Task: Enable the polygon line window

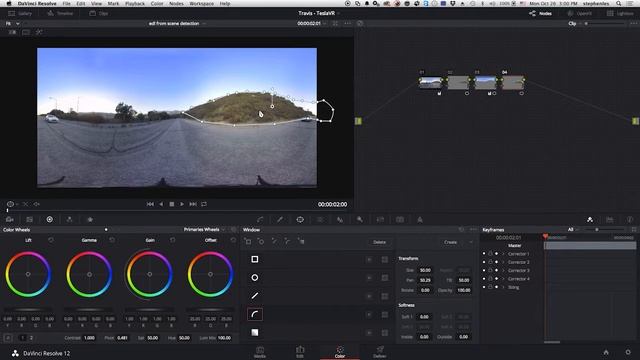Action: point(255,296)
